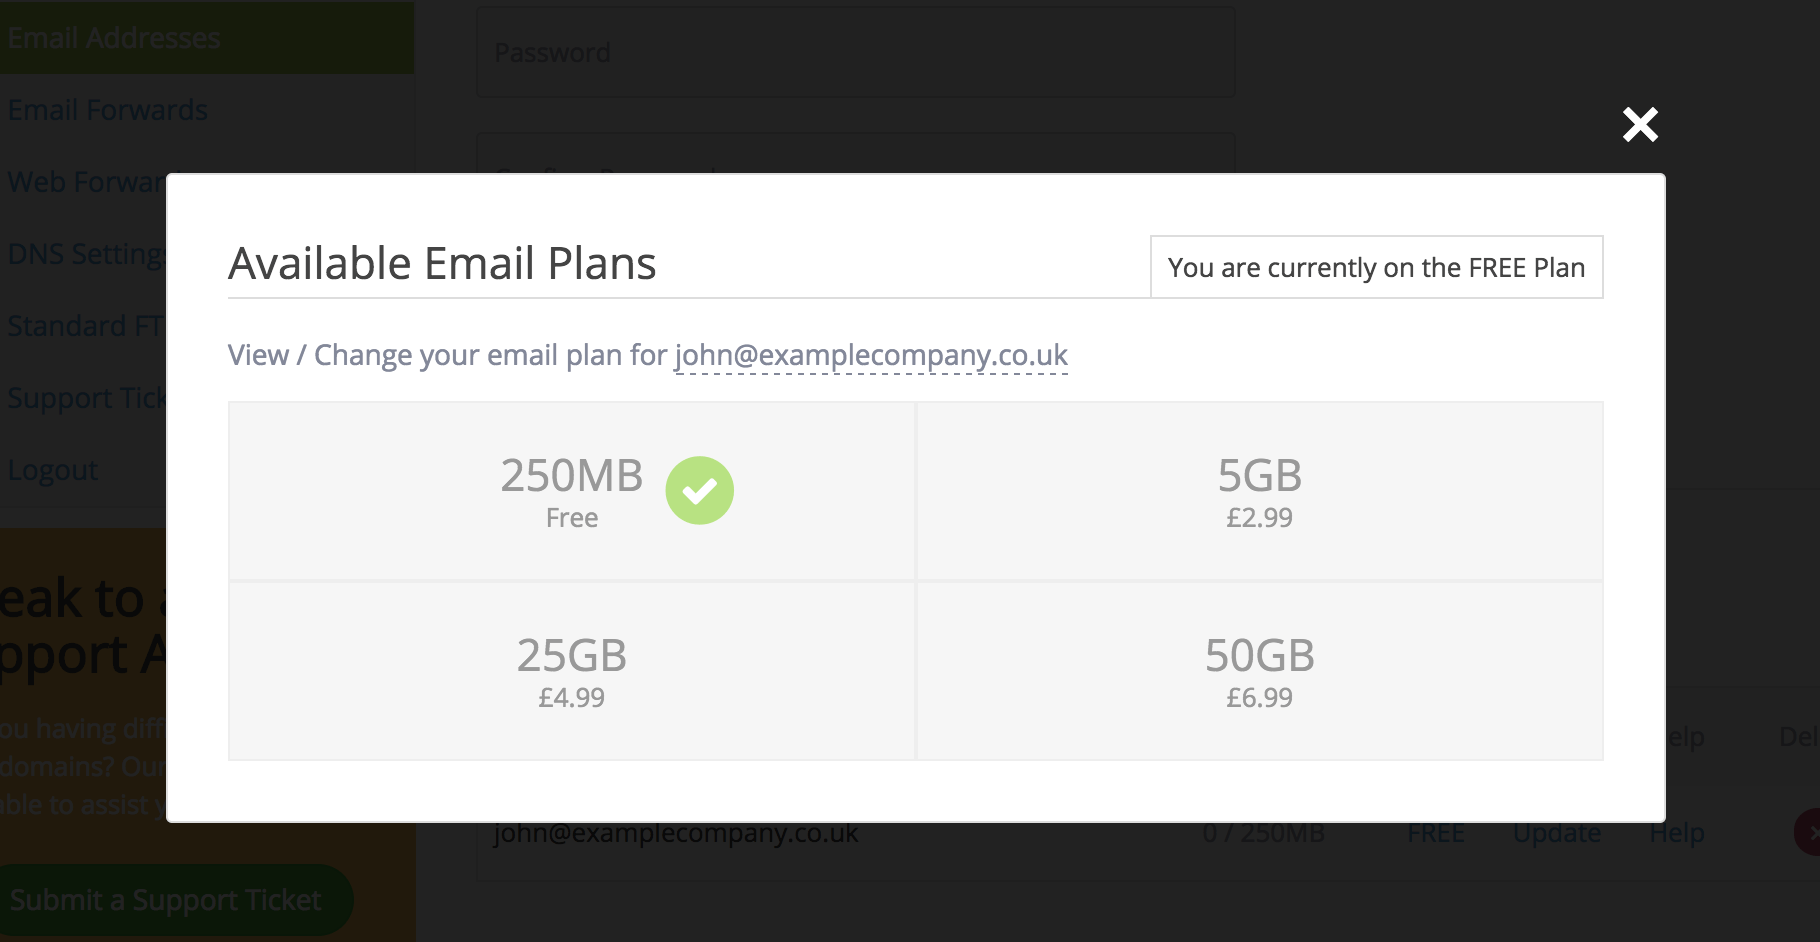Click Submit a Support Ticket button
Image resolution: width=1820 pixels, height=942 pixels.
coord(170,900)
